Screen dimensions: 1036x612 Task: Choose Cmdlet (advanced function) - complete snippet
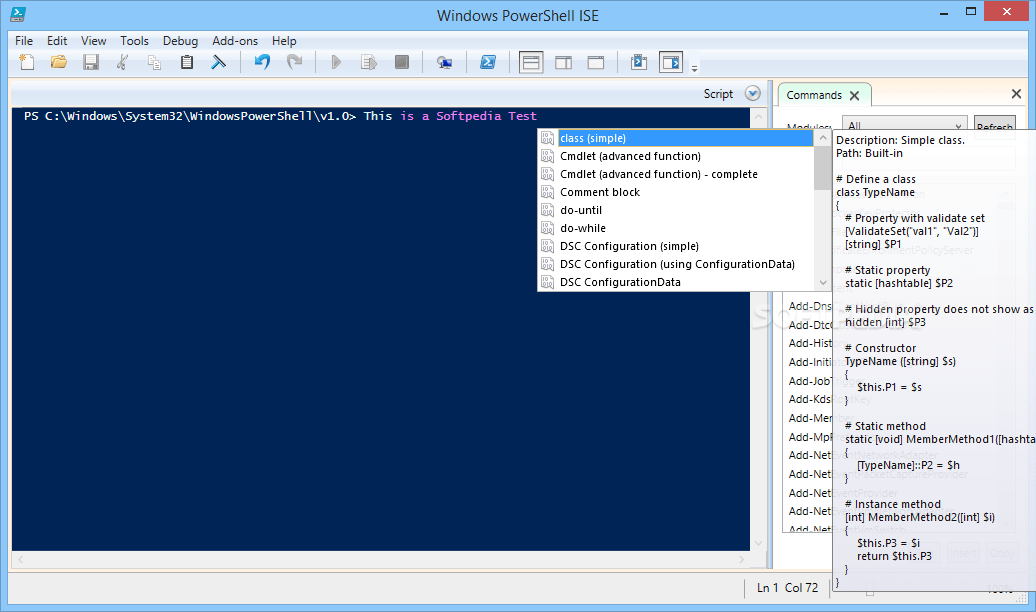tap(676, 174)
